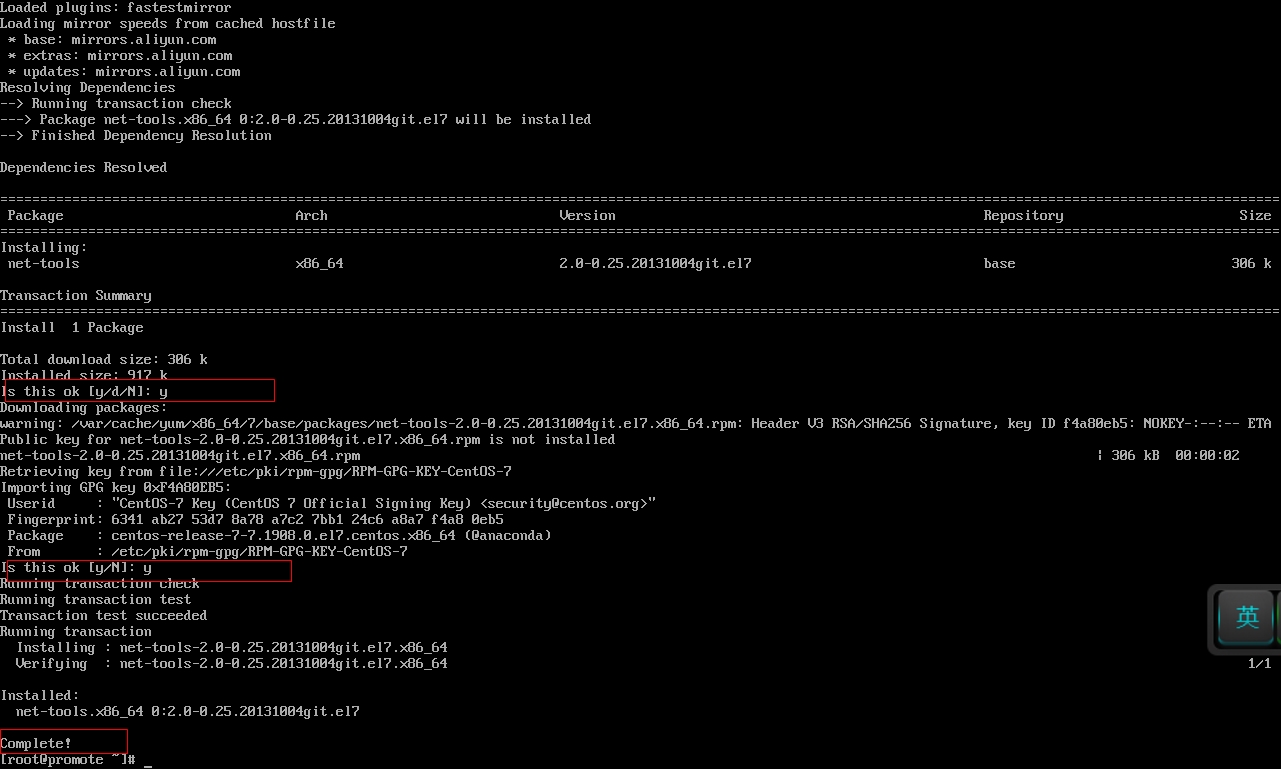Select the 'Resolving Dependencies' line
This screenshot has width=1281, height=769.
(88, 87)
